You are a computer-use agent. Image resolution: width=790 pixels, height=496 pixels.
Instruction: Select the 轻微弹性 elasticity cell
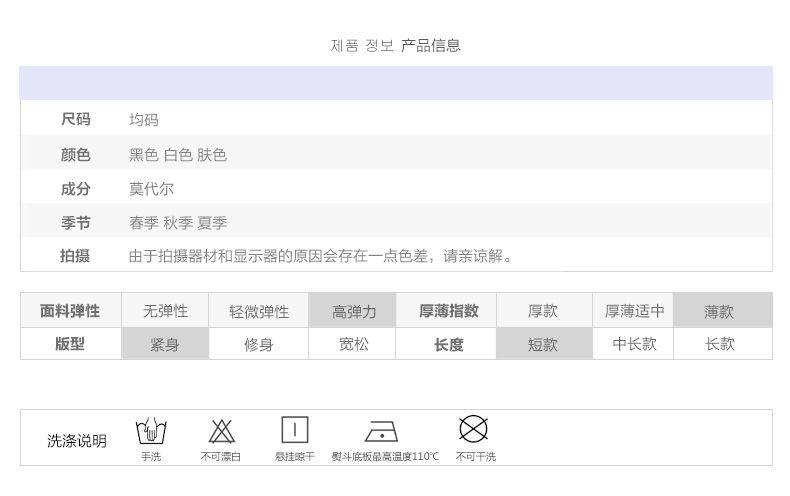coord(258,311)
